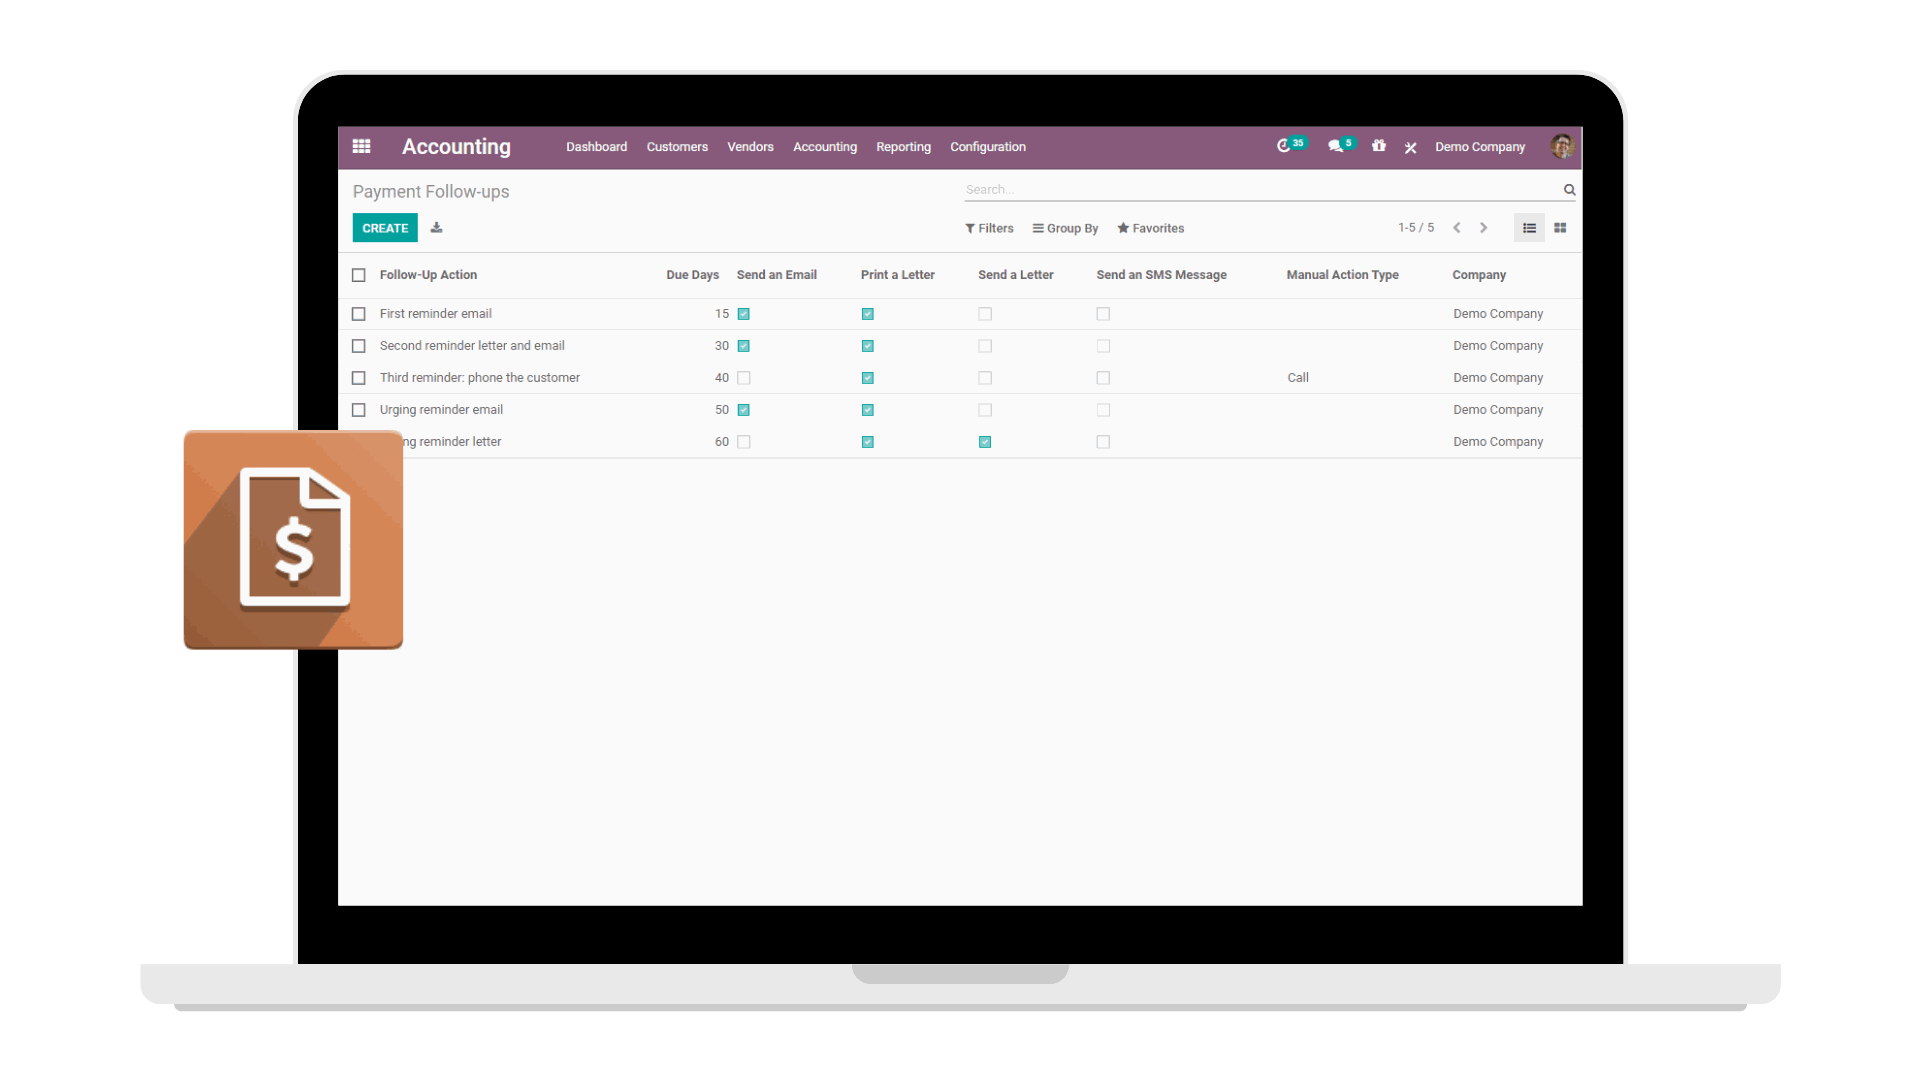The image size is (1920, 1080).
Task: Click the Reporting menu tab
Action: point(903,146)
